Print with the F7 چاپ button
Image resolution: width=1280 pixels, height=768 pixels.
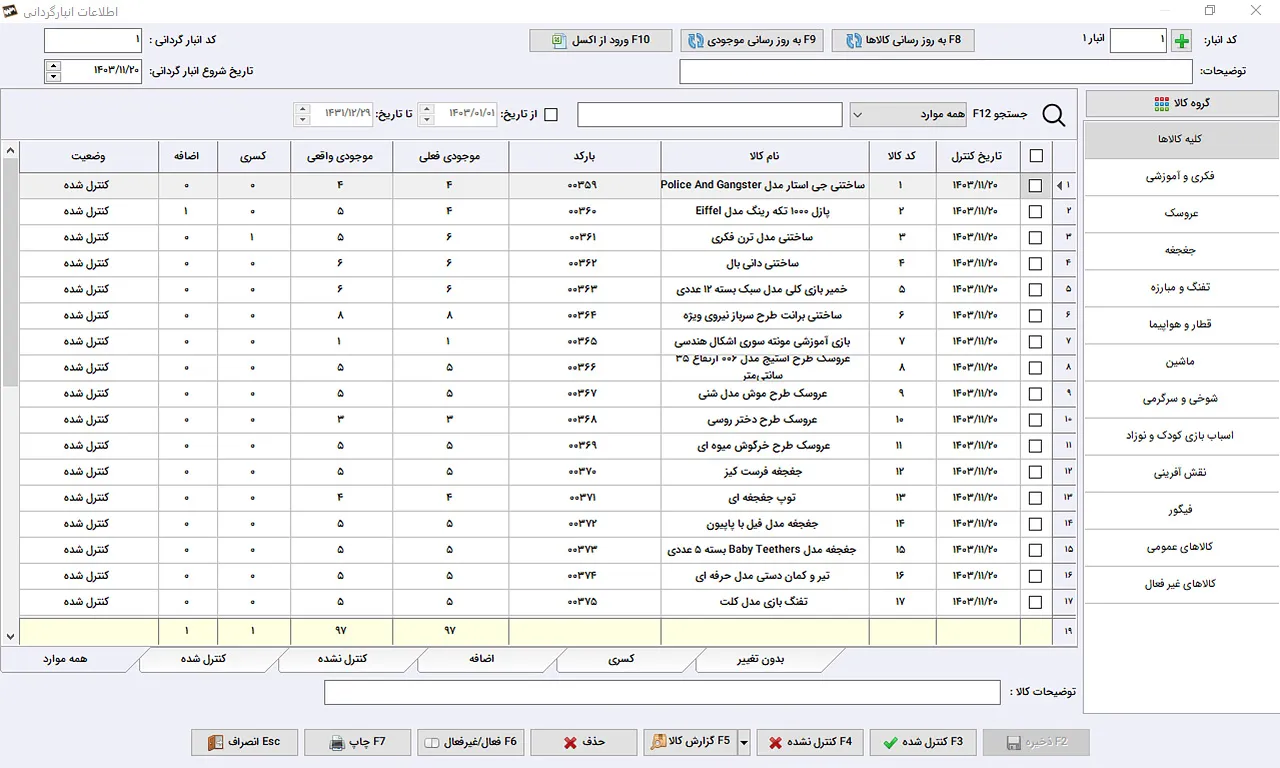(x=358, y=742)
